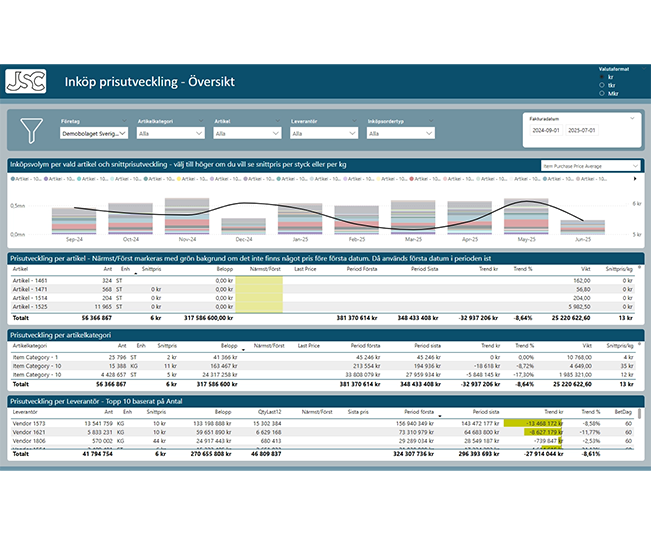Select row Artikel - 1461
Viewport: 651px width, 535px height.
coord(322,281)
